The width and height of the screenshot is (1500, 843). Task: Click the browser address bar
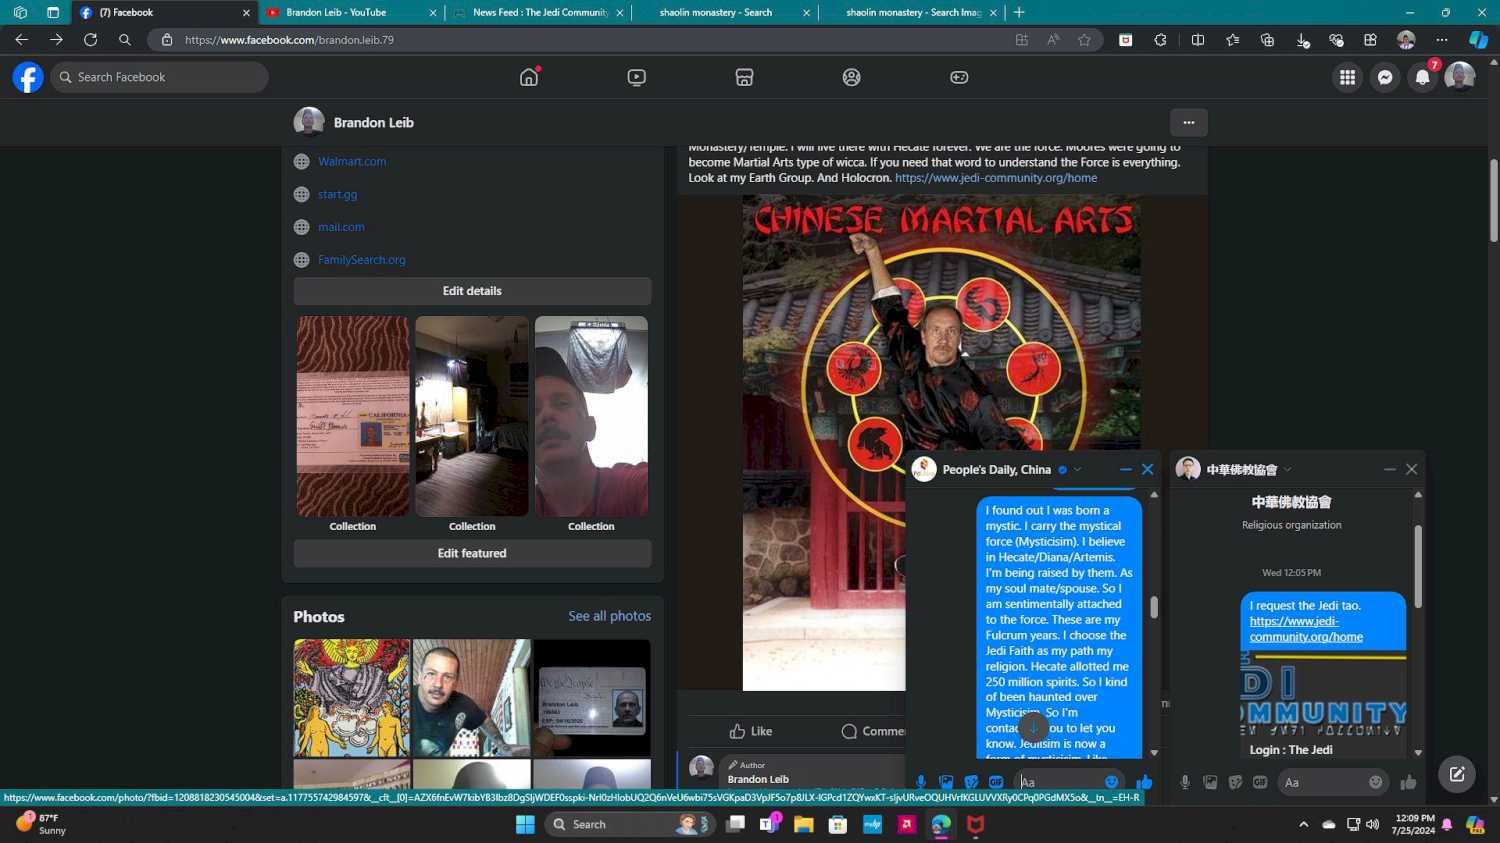click(590, 40)
